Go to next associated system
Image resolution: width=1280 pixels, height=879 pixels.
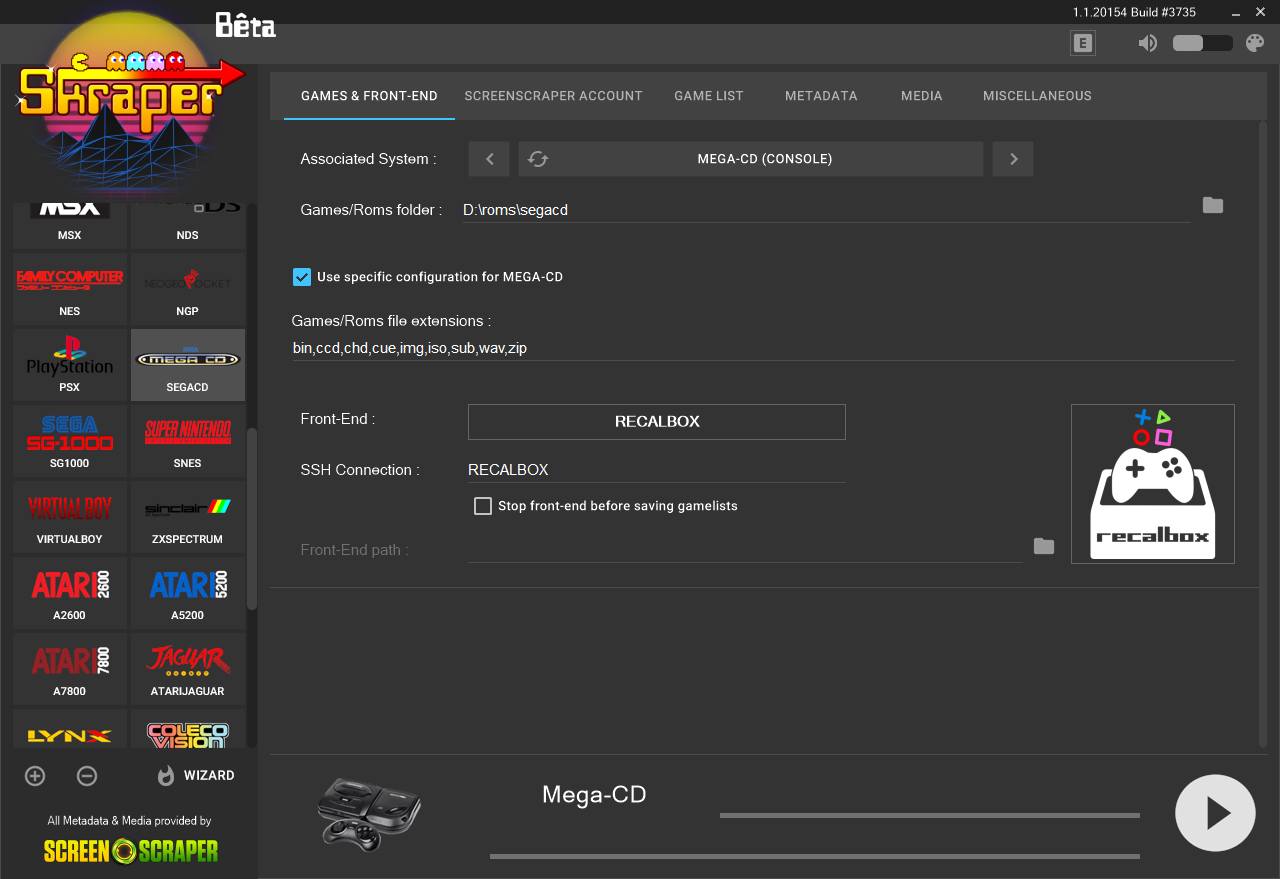(x=1013, y=159)
